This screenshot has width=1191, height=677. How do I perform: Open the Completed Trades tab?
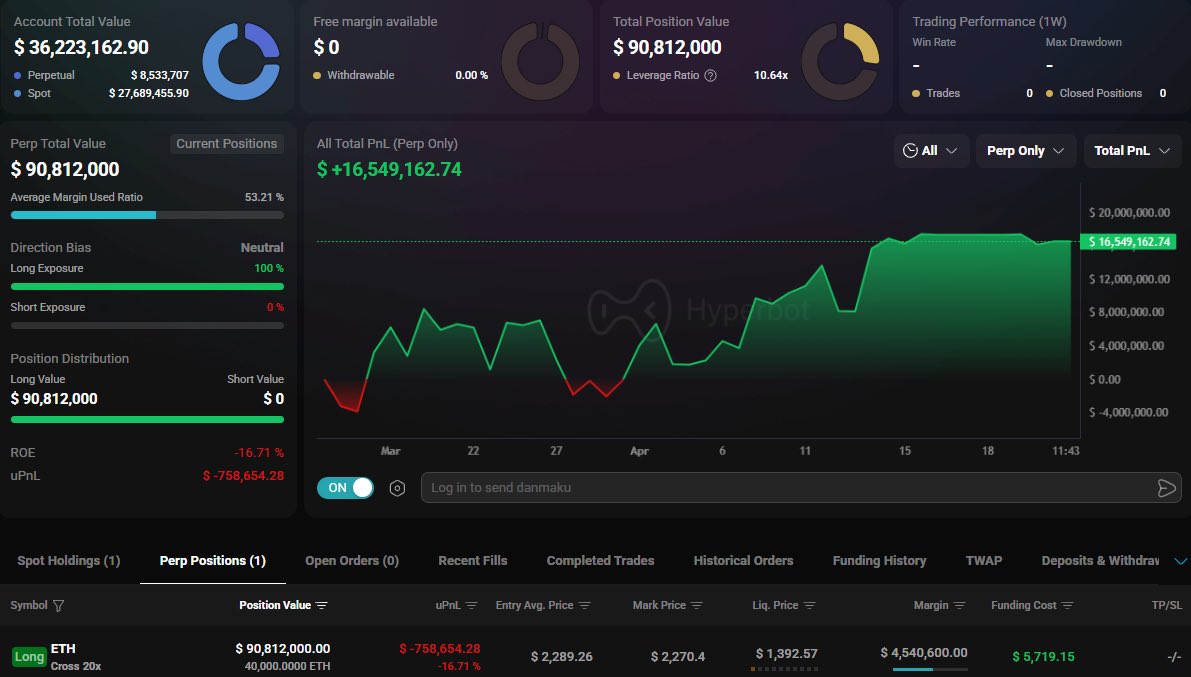[600, 561]
